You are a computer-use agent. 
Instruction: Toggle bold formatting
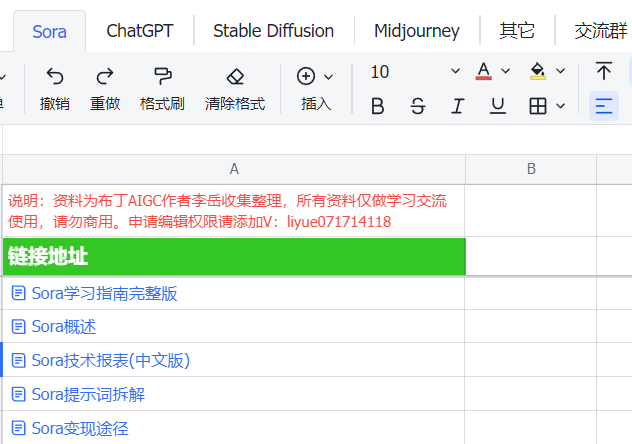(378, 106)
